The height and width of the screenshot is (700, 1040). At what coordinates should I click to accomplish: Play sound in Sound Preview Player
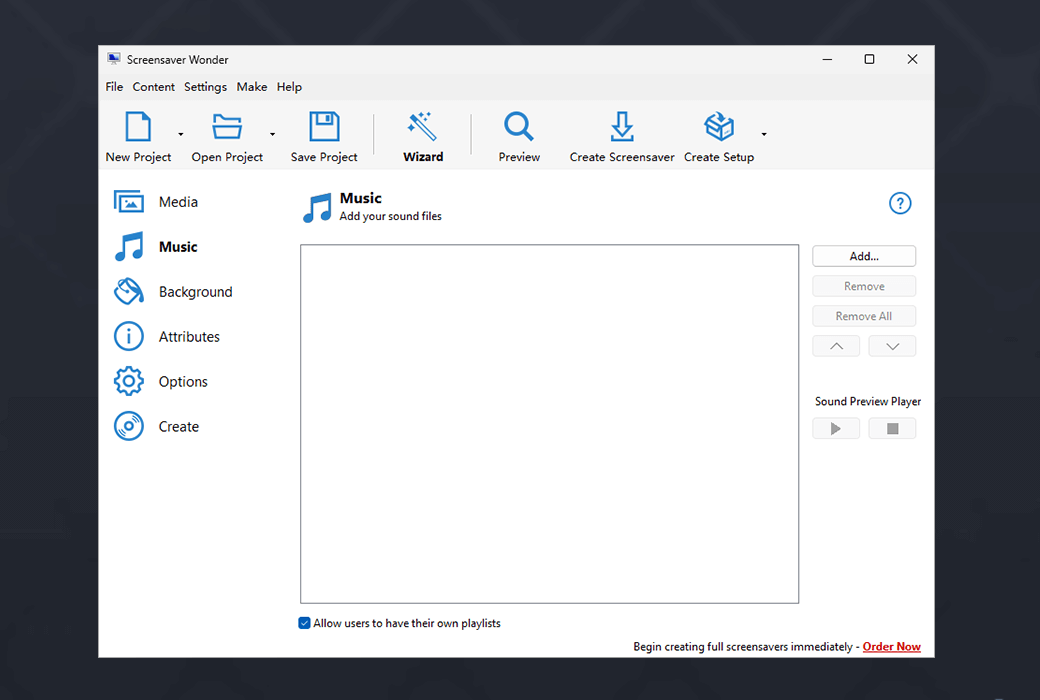836,429
